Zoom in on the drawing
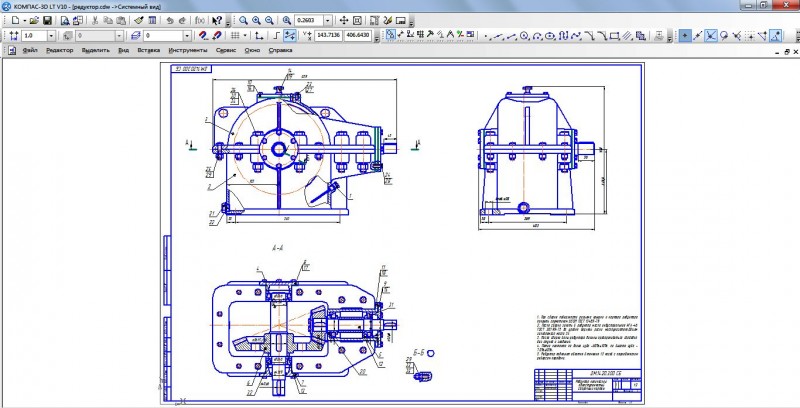800x408 pixels. tap(256, 20)
